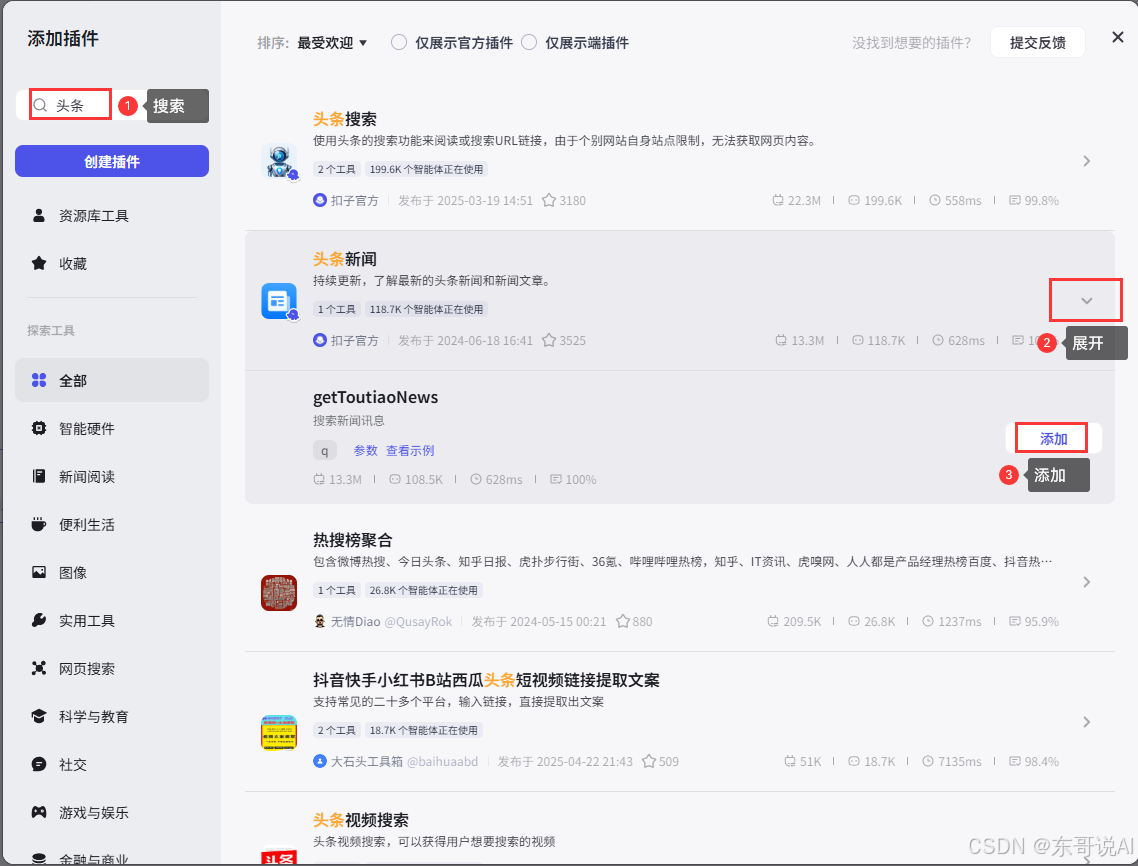Expand 抖音快手小红书 plugin chevron
This screenshot has width=1138, height=866.
[1086, 722]
